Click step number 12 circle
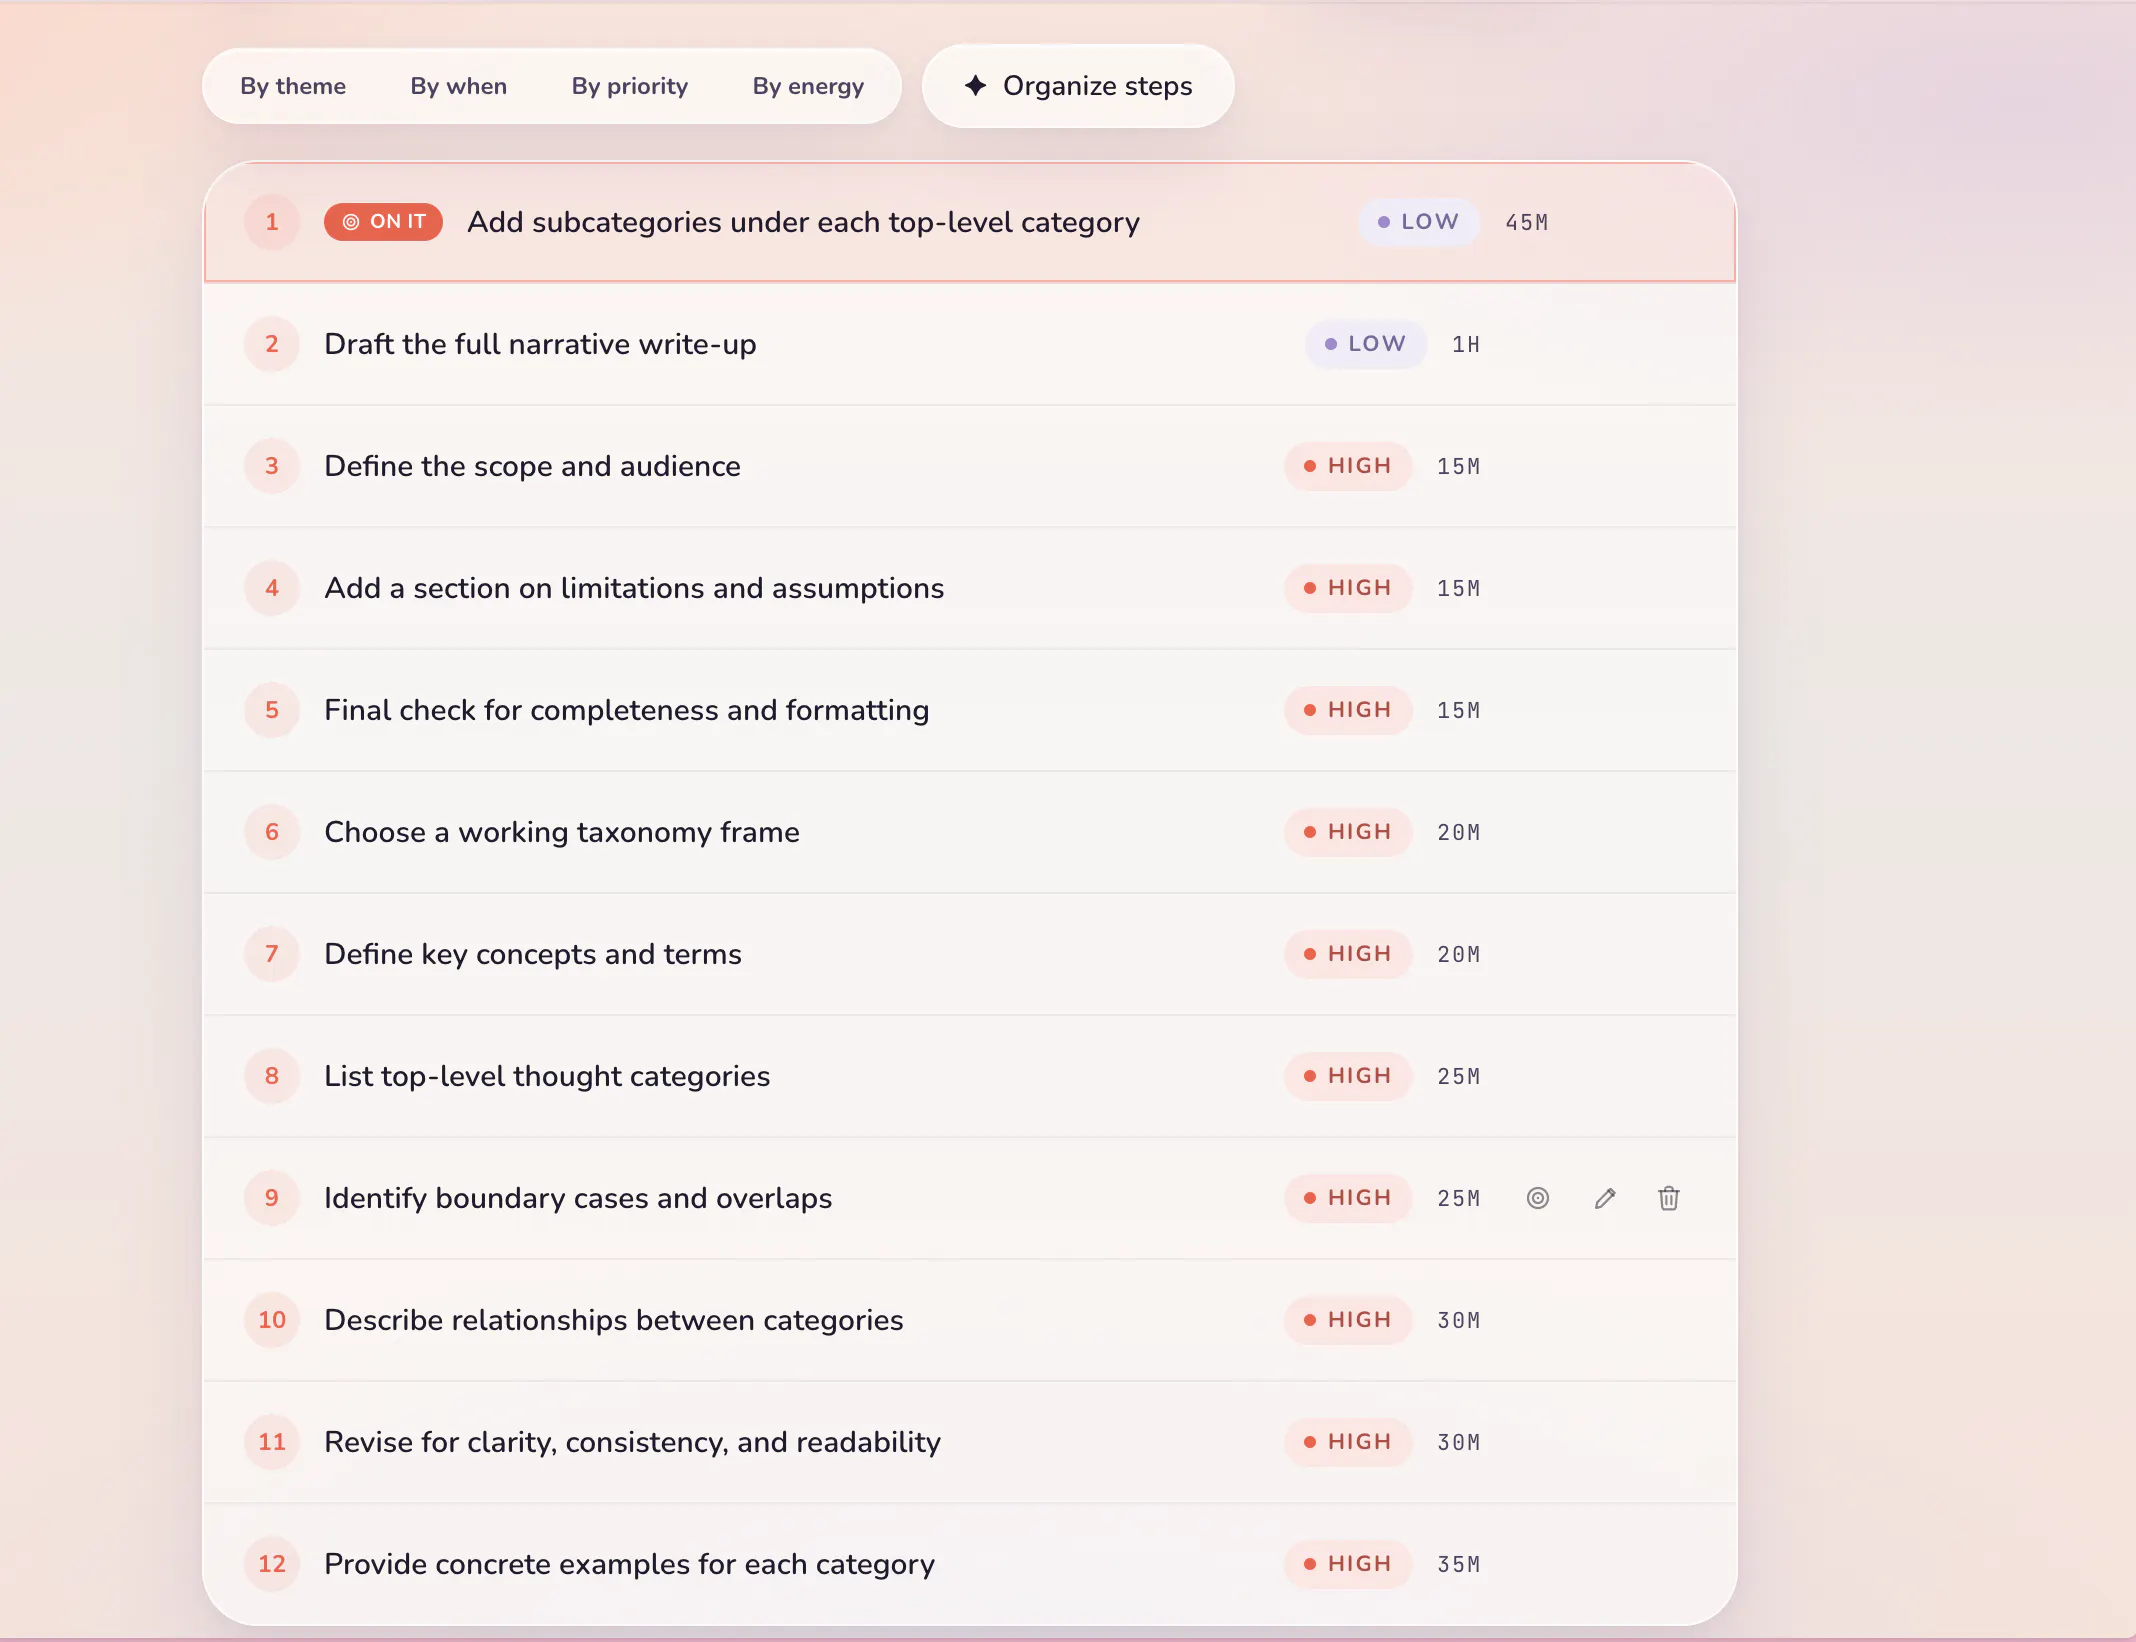This screenshot has width=2136, height=1642. click(x=272, y=1564)
